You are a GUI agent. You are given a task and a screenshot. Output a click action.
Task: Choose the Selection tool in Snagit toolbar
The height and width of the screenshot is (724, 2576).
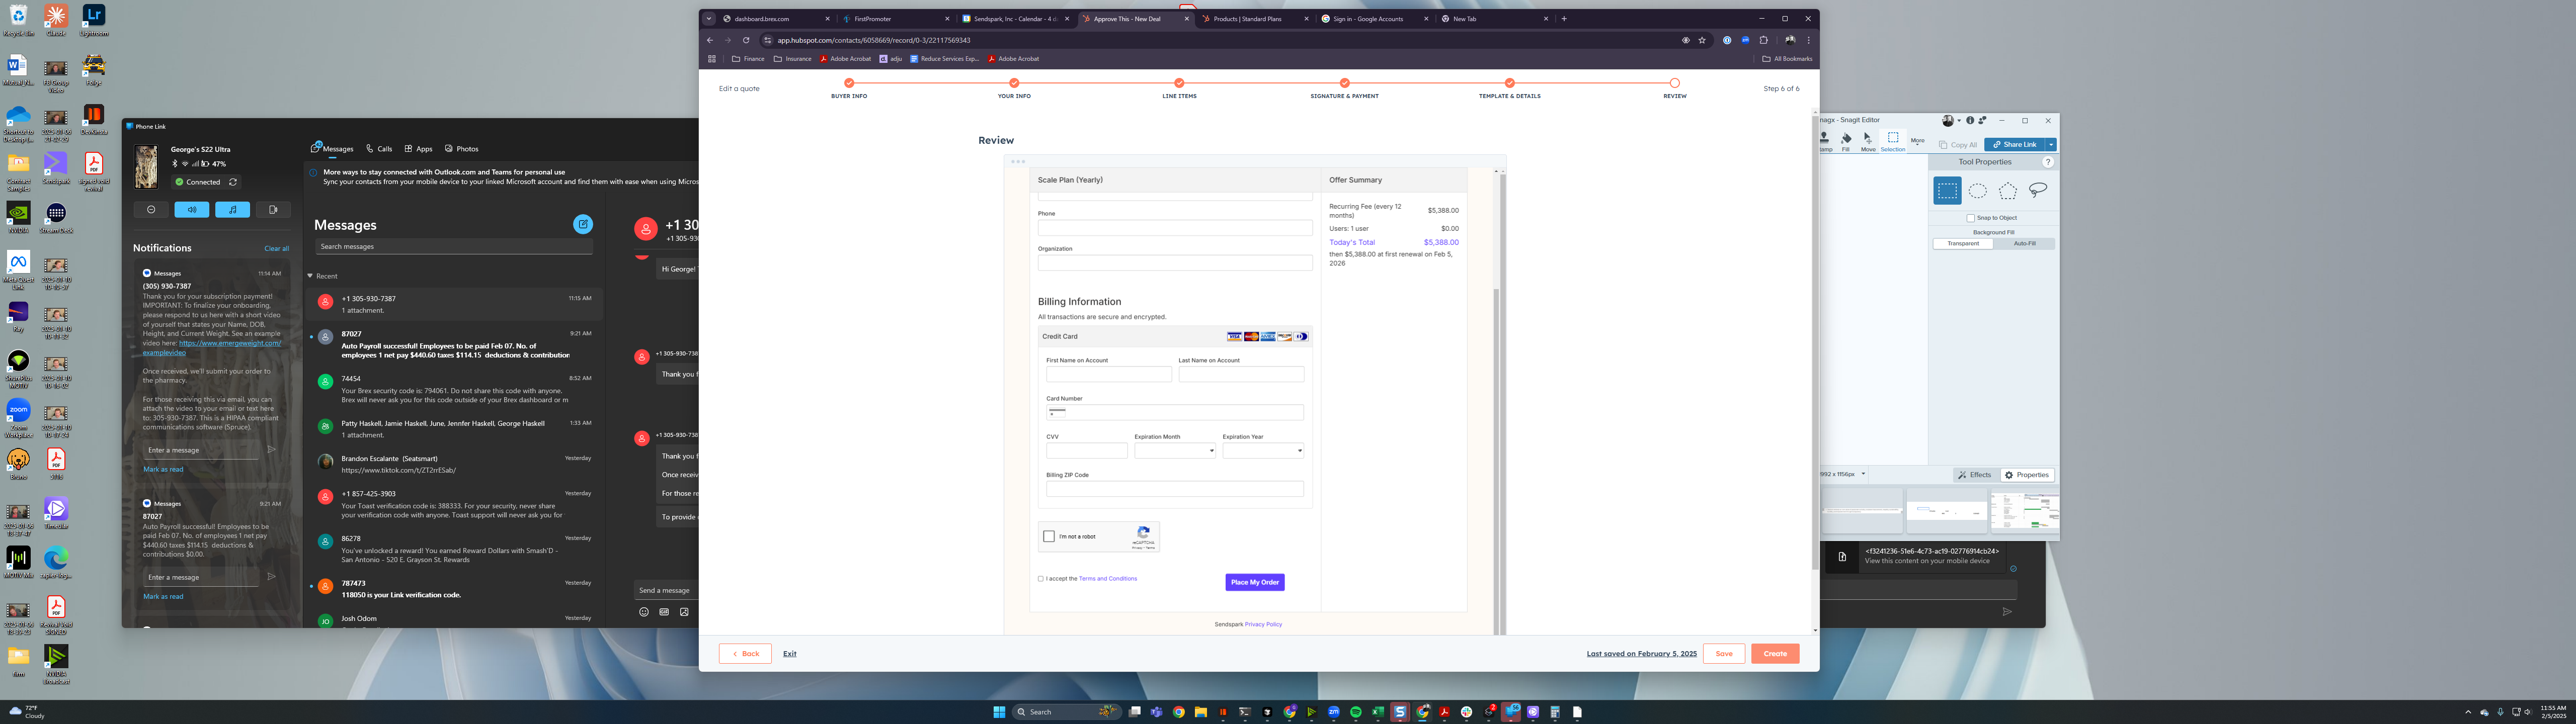[1893, 141]
